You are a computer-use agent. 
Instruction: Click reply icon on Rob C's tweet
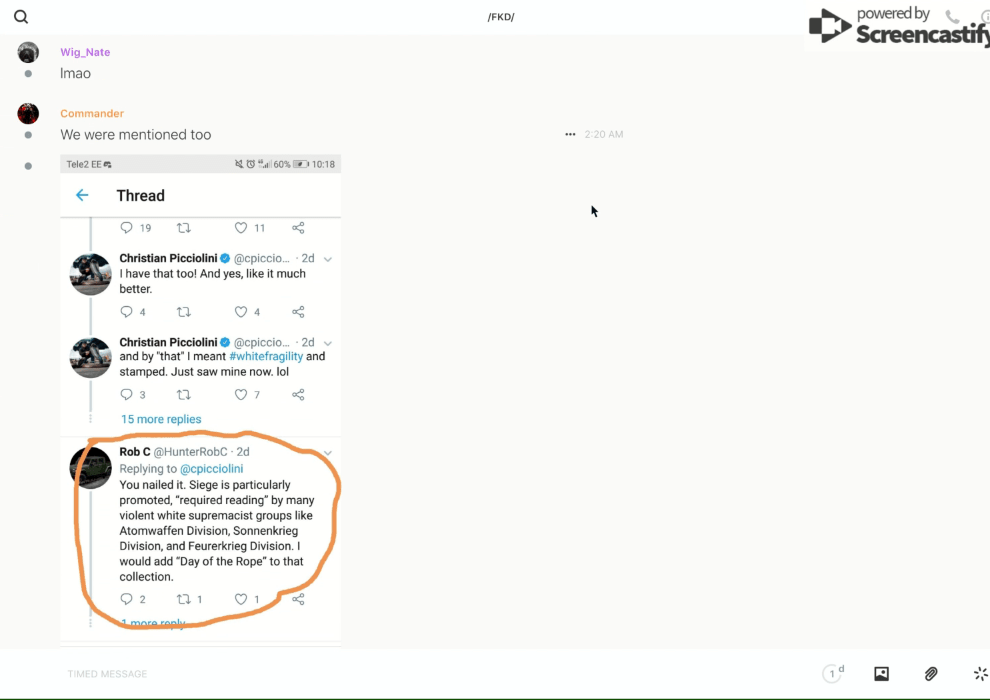point(127,599)
